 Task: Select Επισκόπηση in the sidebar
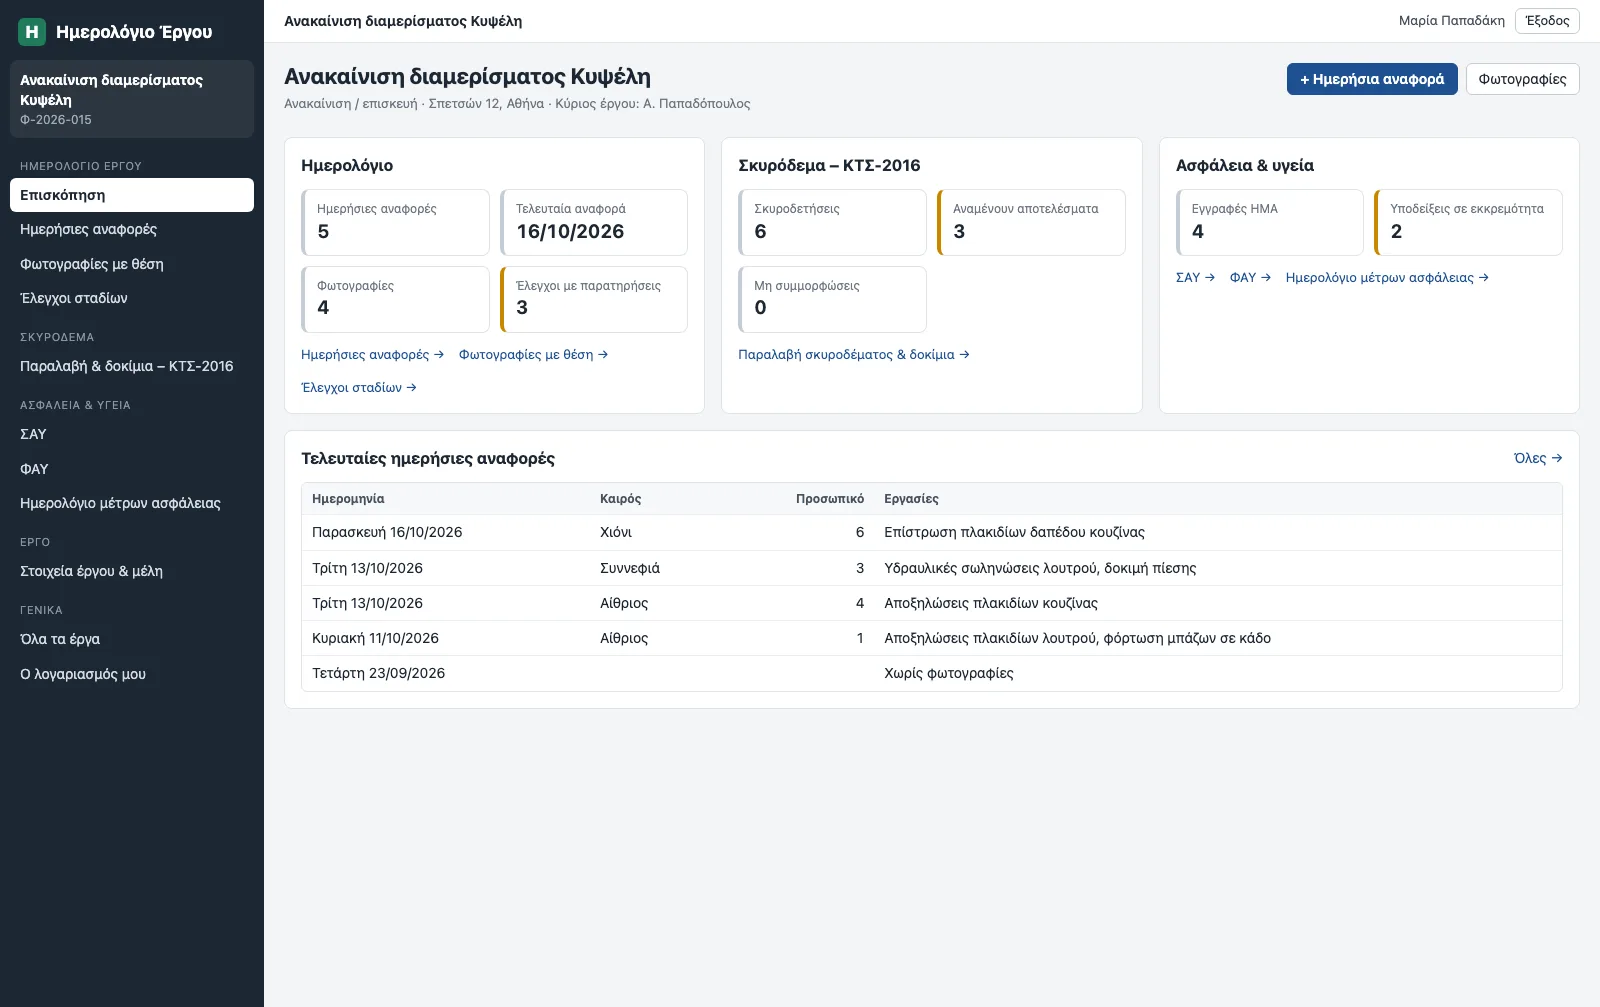(132, 195)
